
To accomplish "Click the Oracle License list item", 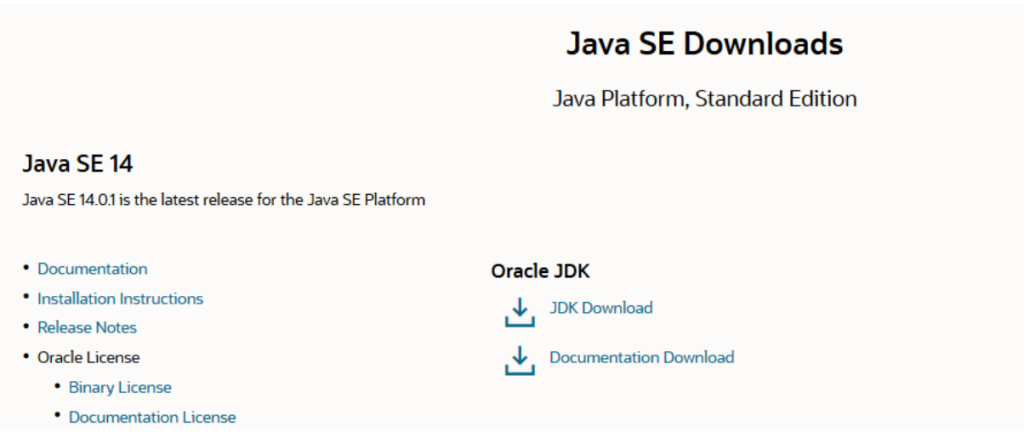I will point(88,357).
